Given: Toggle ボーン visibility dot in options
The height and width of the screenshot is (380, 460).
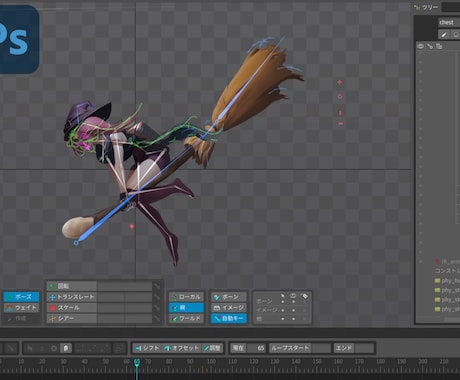Looking at the screenshot, I should (293, 302).
